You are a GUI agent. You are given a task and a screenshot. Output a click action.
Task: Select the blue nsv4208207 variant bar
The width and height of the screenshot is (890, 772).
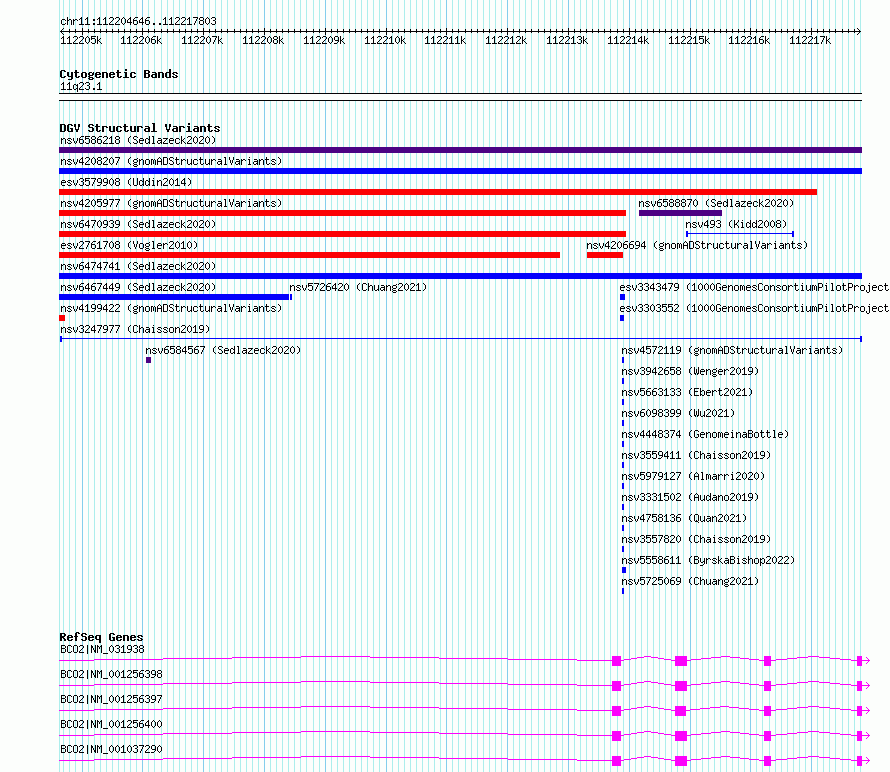coord(460,171)
